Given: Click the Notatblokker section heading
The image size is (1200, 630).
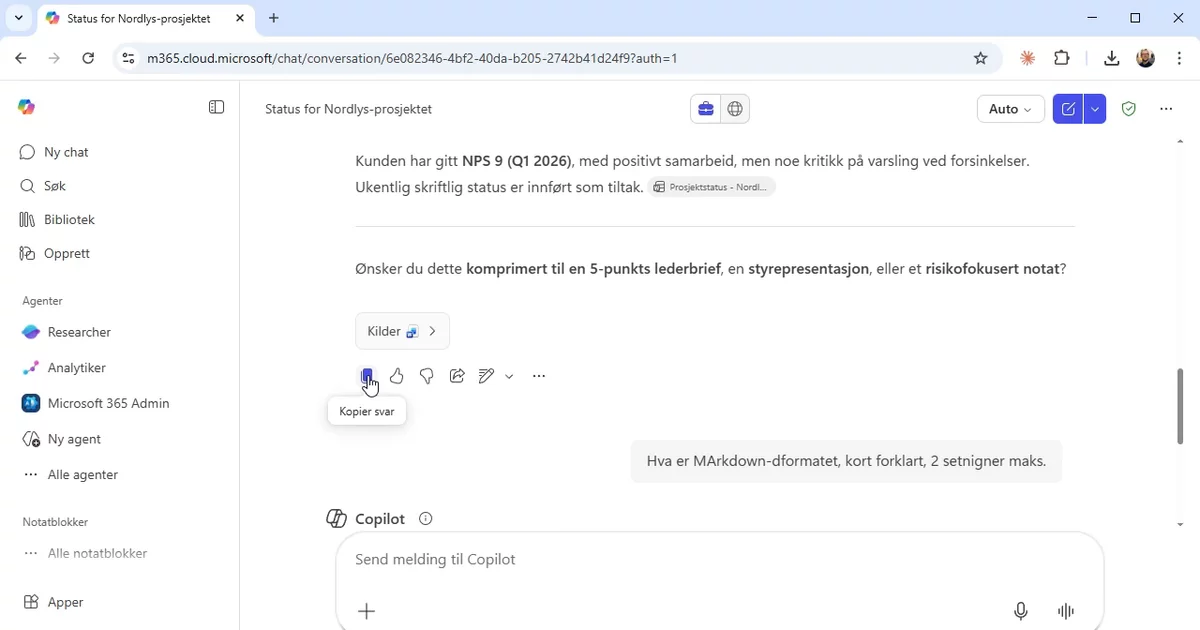Looking at the screenshot, I should pos(55,522).
